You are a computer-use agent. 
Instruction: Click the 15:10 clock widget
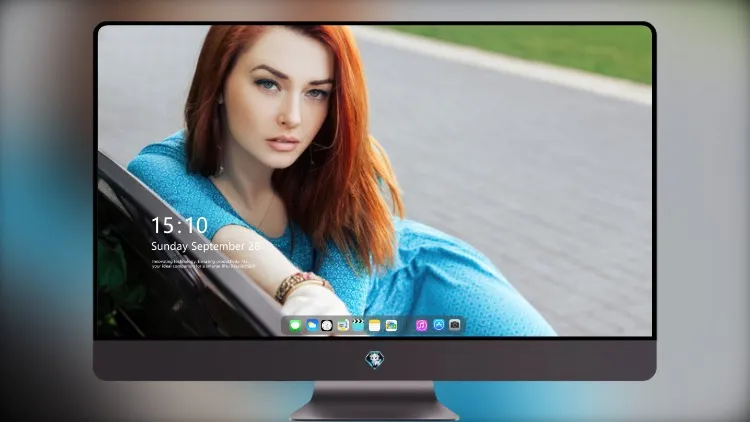[179, 225]
